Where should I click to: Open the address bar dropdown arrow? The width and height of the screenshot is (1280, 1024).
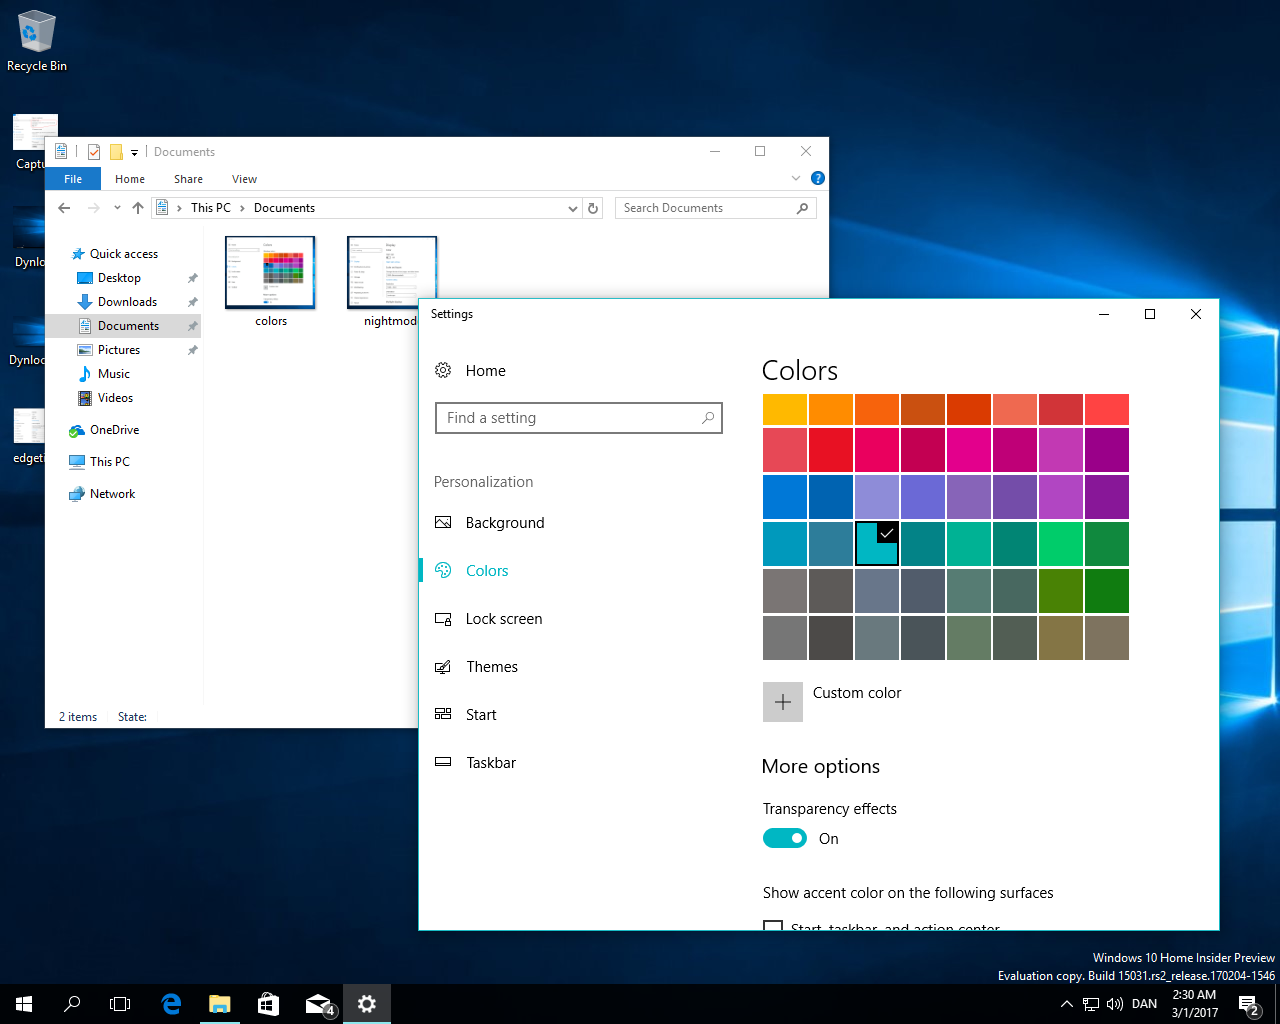[x=572, y=207]
